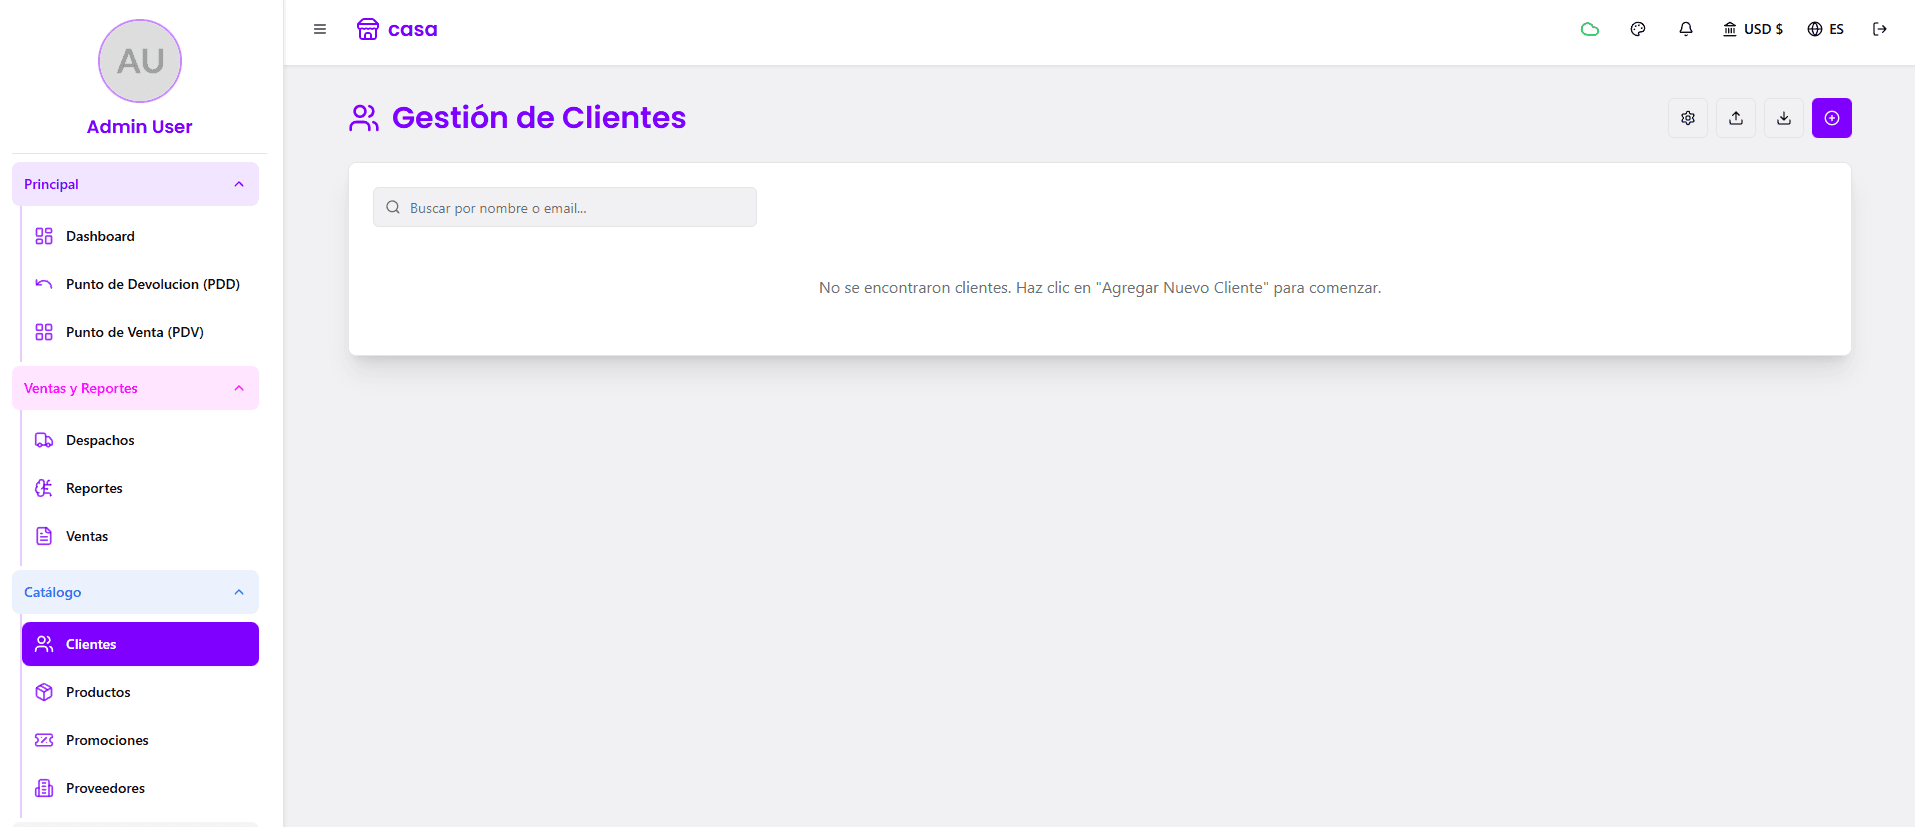Image resolution: width=1915 pixels, height=827 pixels.
Task: Click the download import clients icon
Action: pyautogui.click(x=1784, y=118)
